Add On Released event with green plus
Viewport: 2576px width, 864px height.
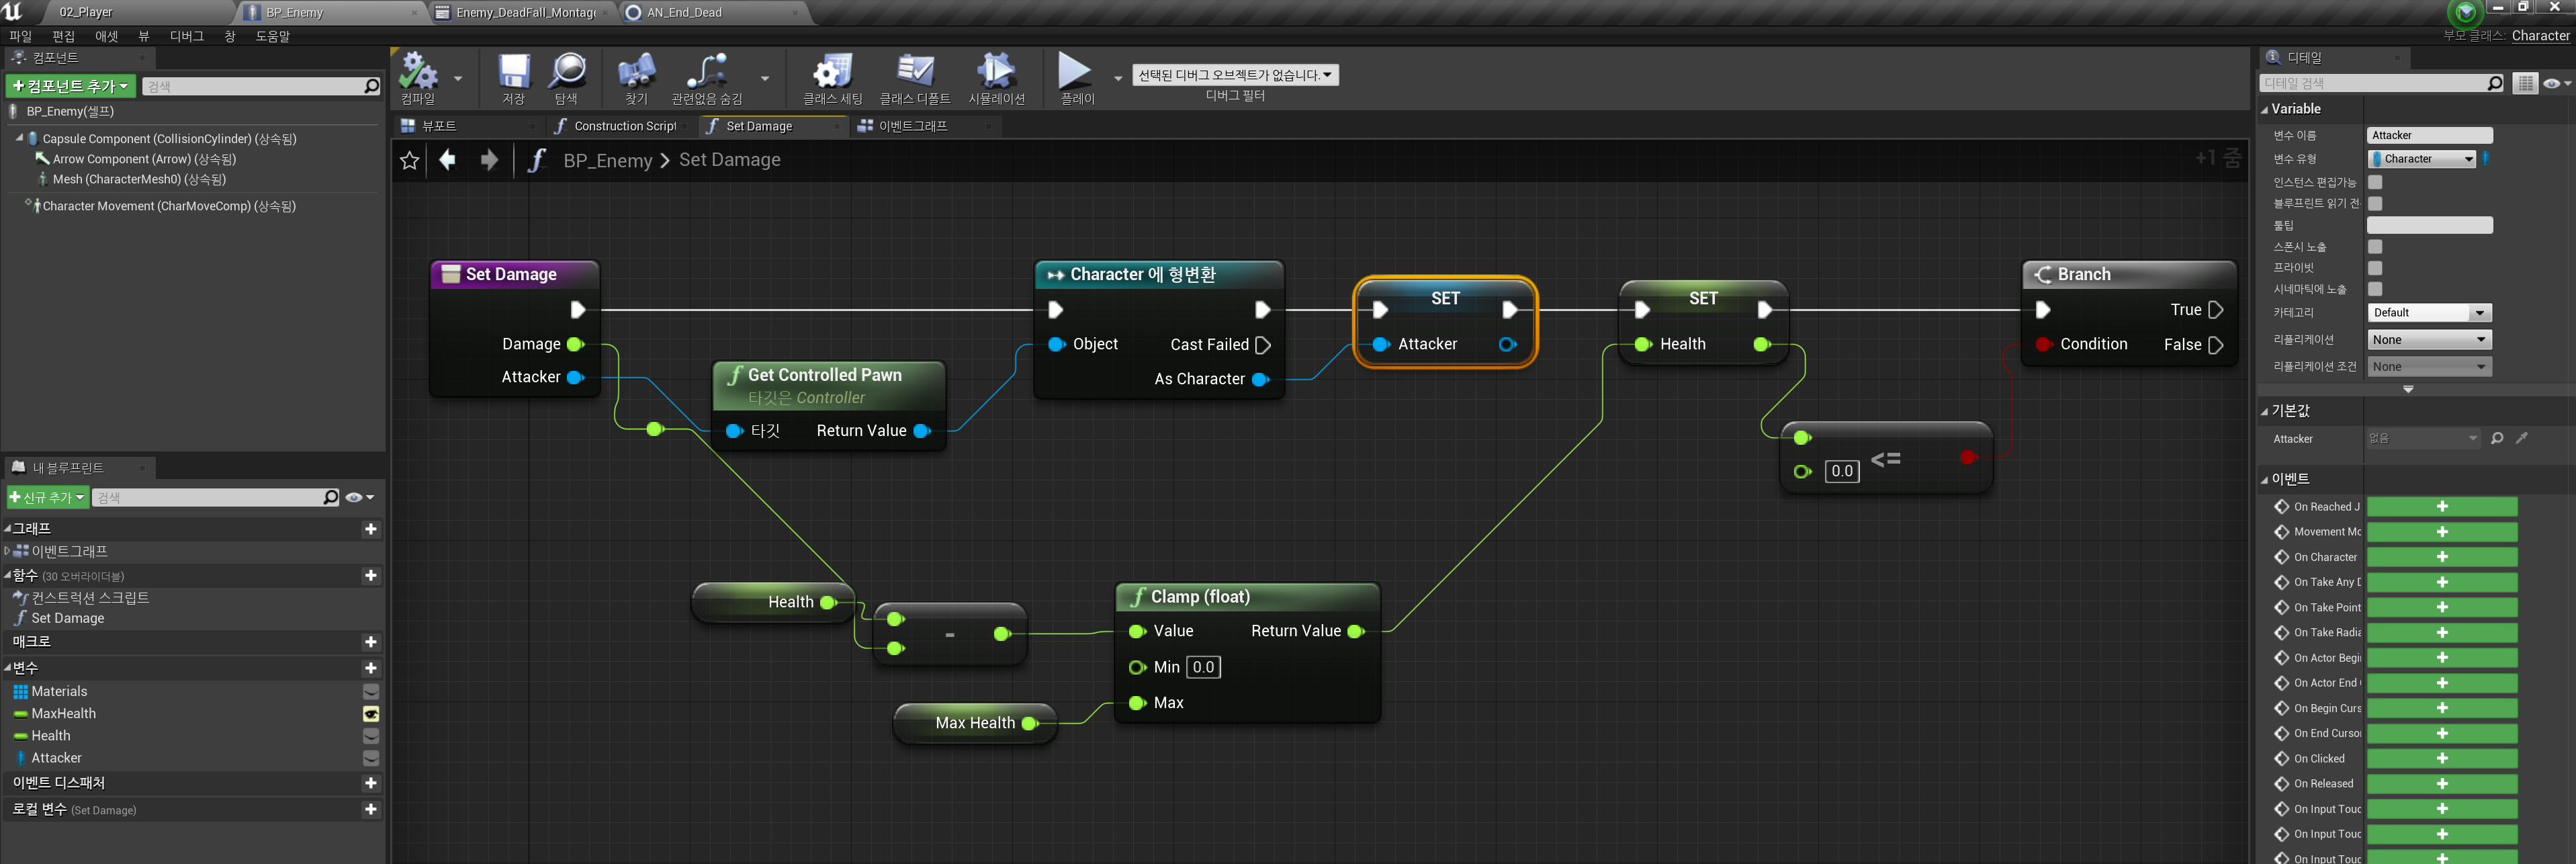click(x=2441, y=784)
